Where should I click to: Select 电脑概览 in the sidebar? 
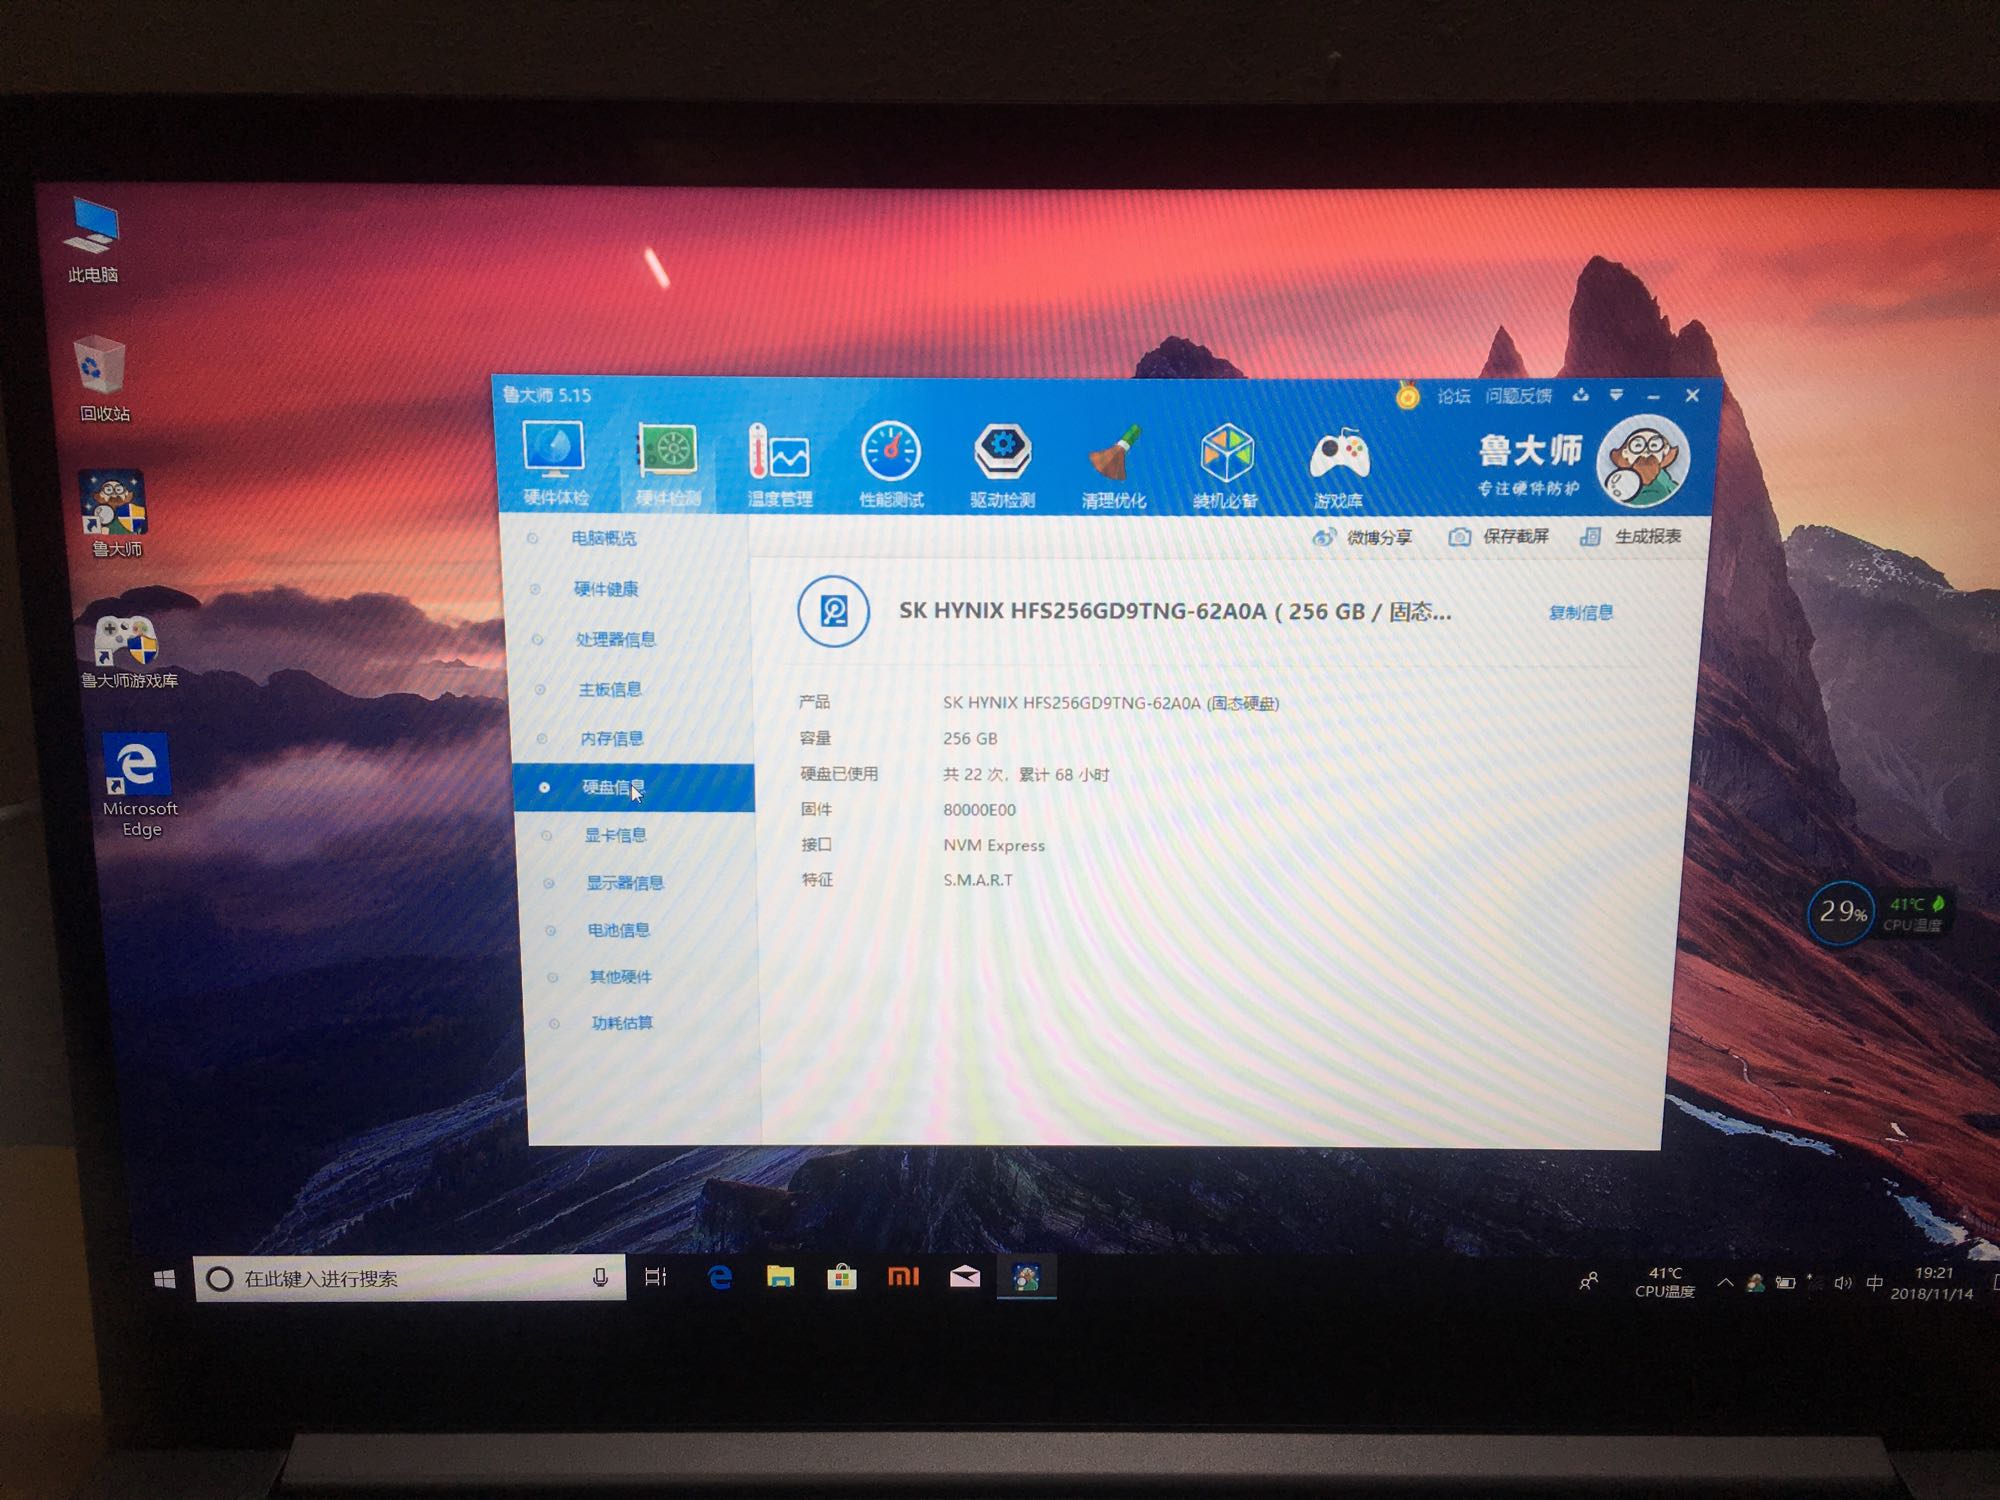(603, 538)
